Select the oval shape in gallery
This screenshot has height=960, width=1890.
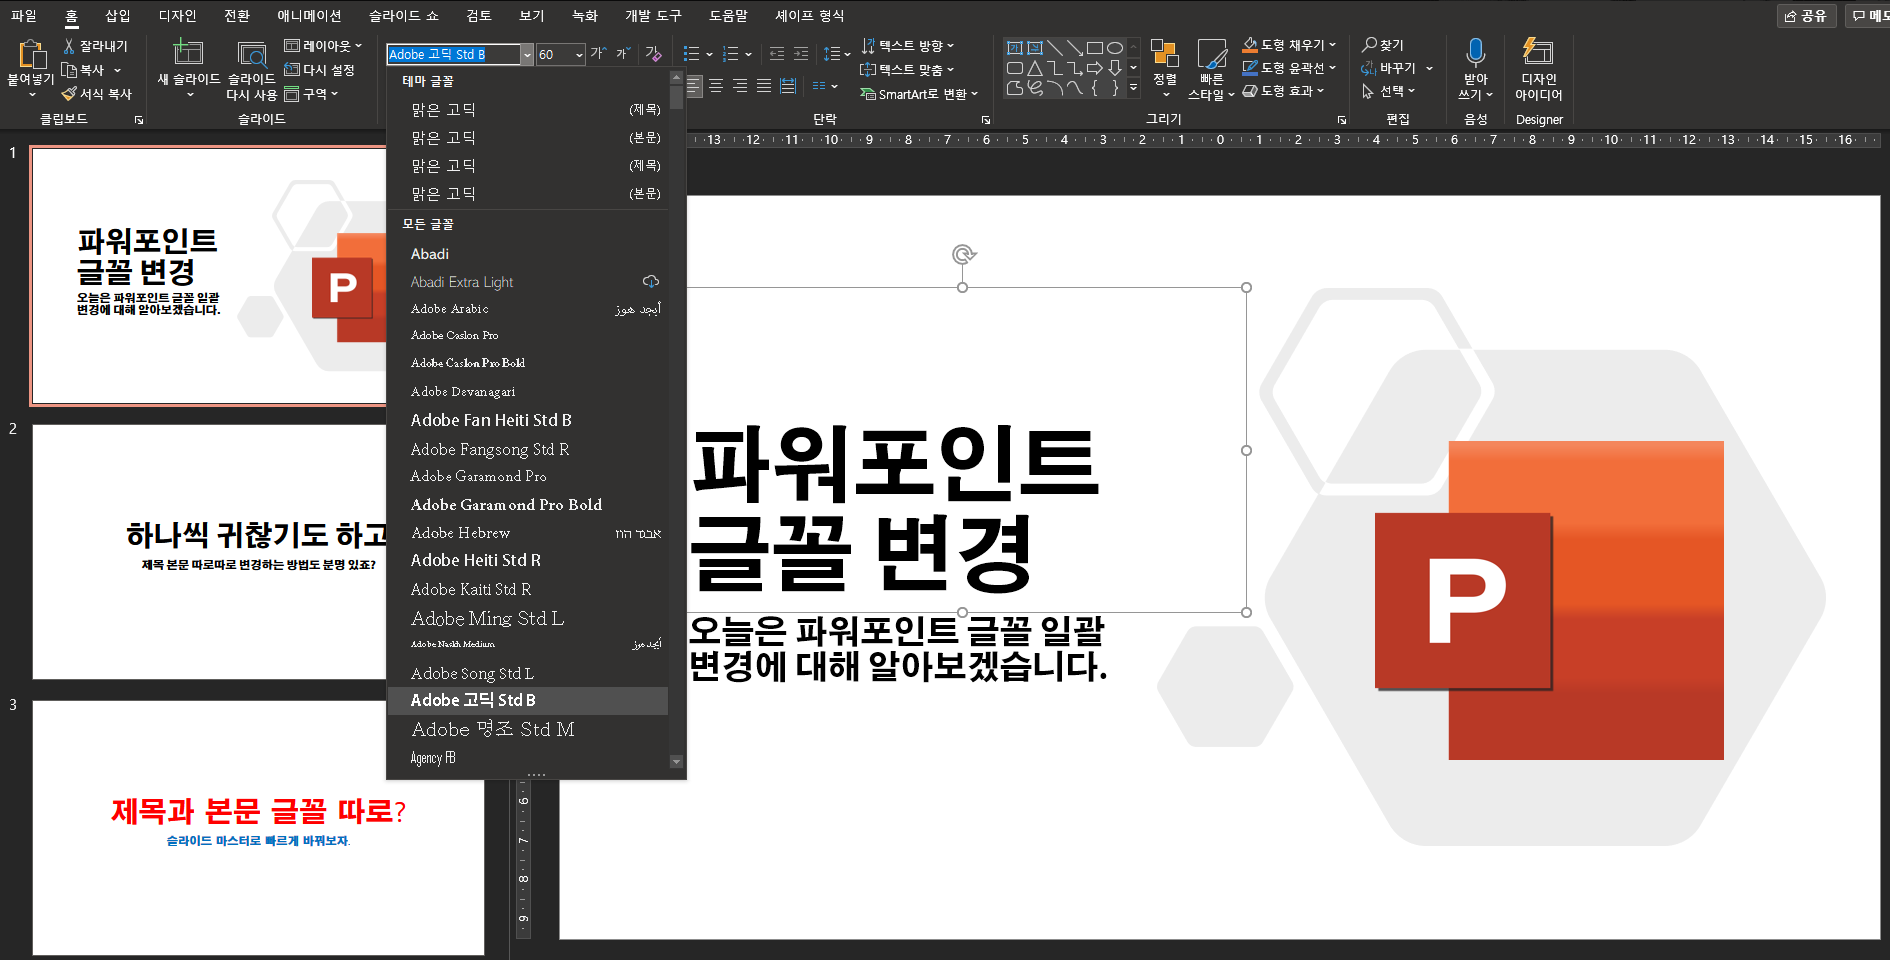click(x=1115, y=48)
